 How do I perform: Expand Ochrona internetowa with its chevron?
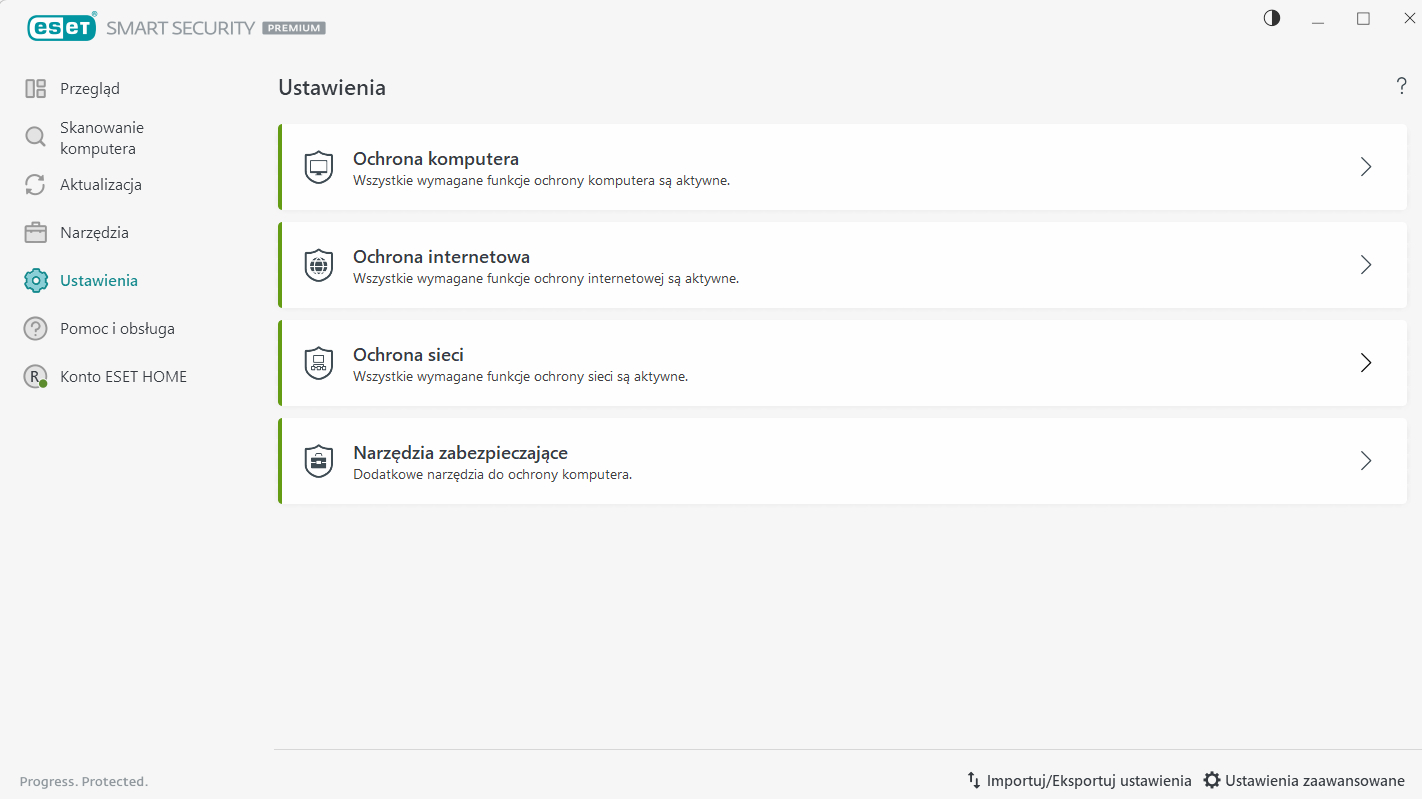pyautogui.click(x=1366, y=265)
